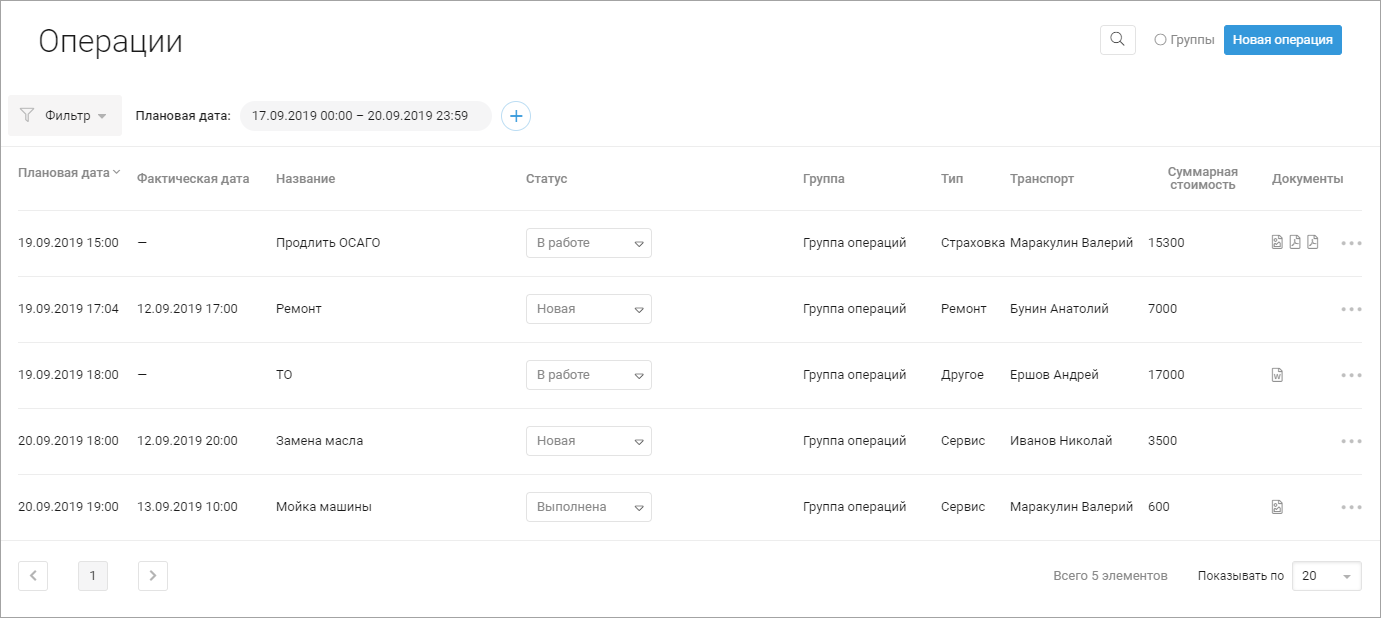Open the Показывать по page size dropdown
The height and width of the screenshot is (618, 1381).
tap(1327, 576)
